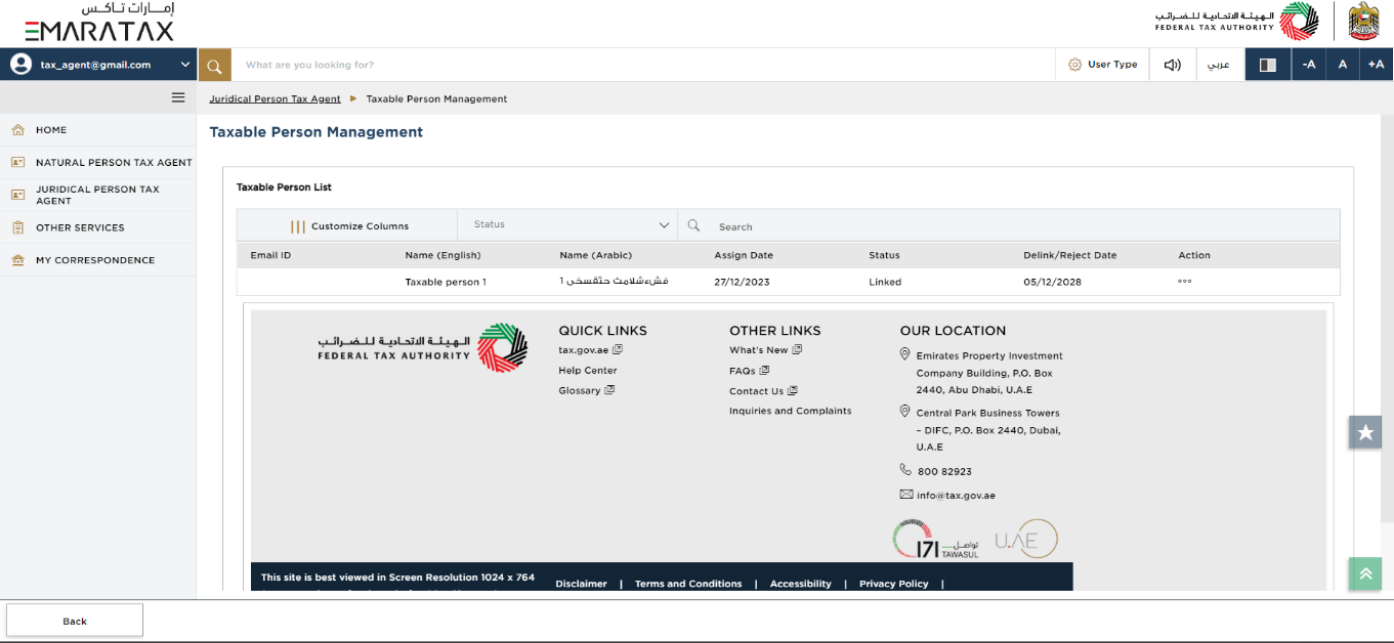Open footer Terms and Conditions link
The height and width of the screenshot is (643, 1394).
coord(688,584)
